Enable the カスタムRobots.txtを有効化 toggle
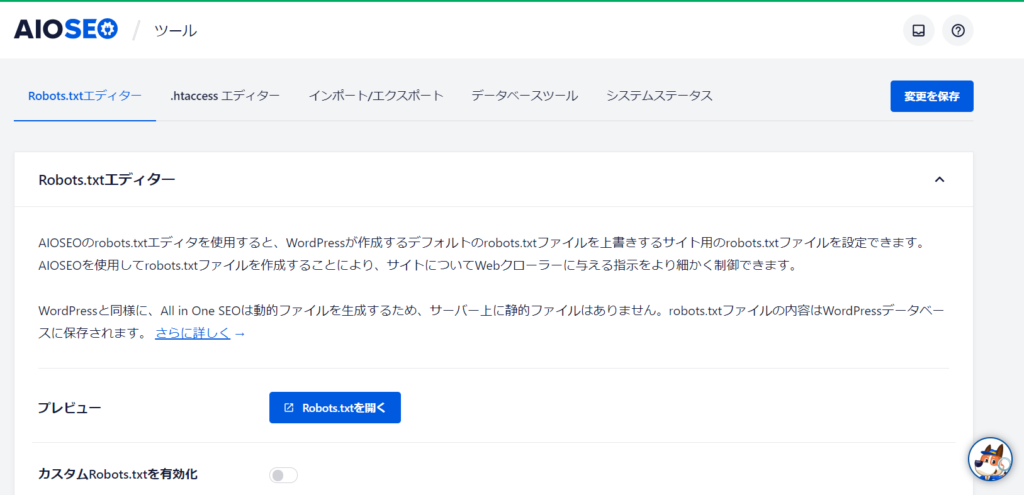 [284, 475]
